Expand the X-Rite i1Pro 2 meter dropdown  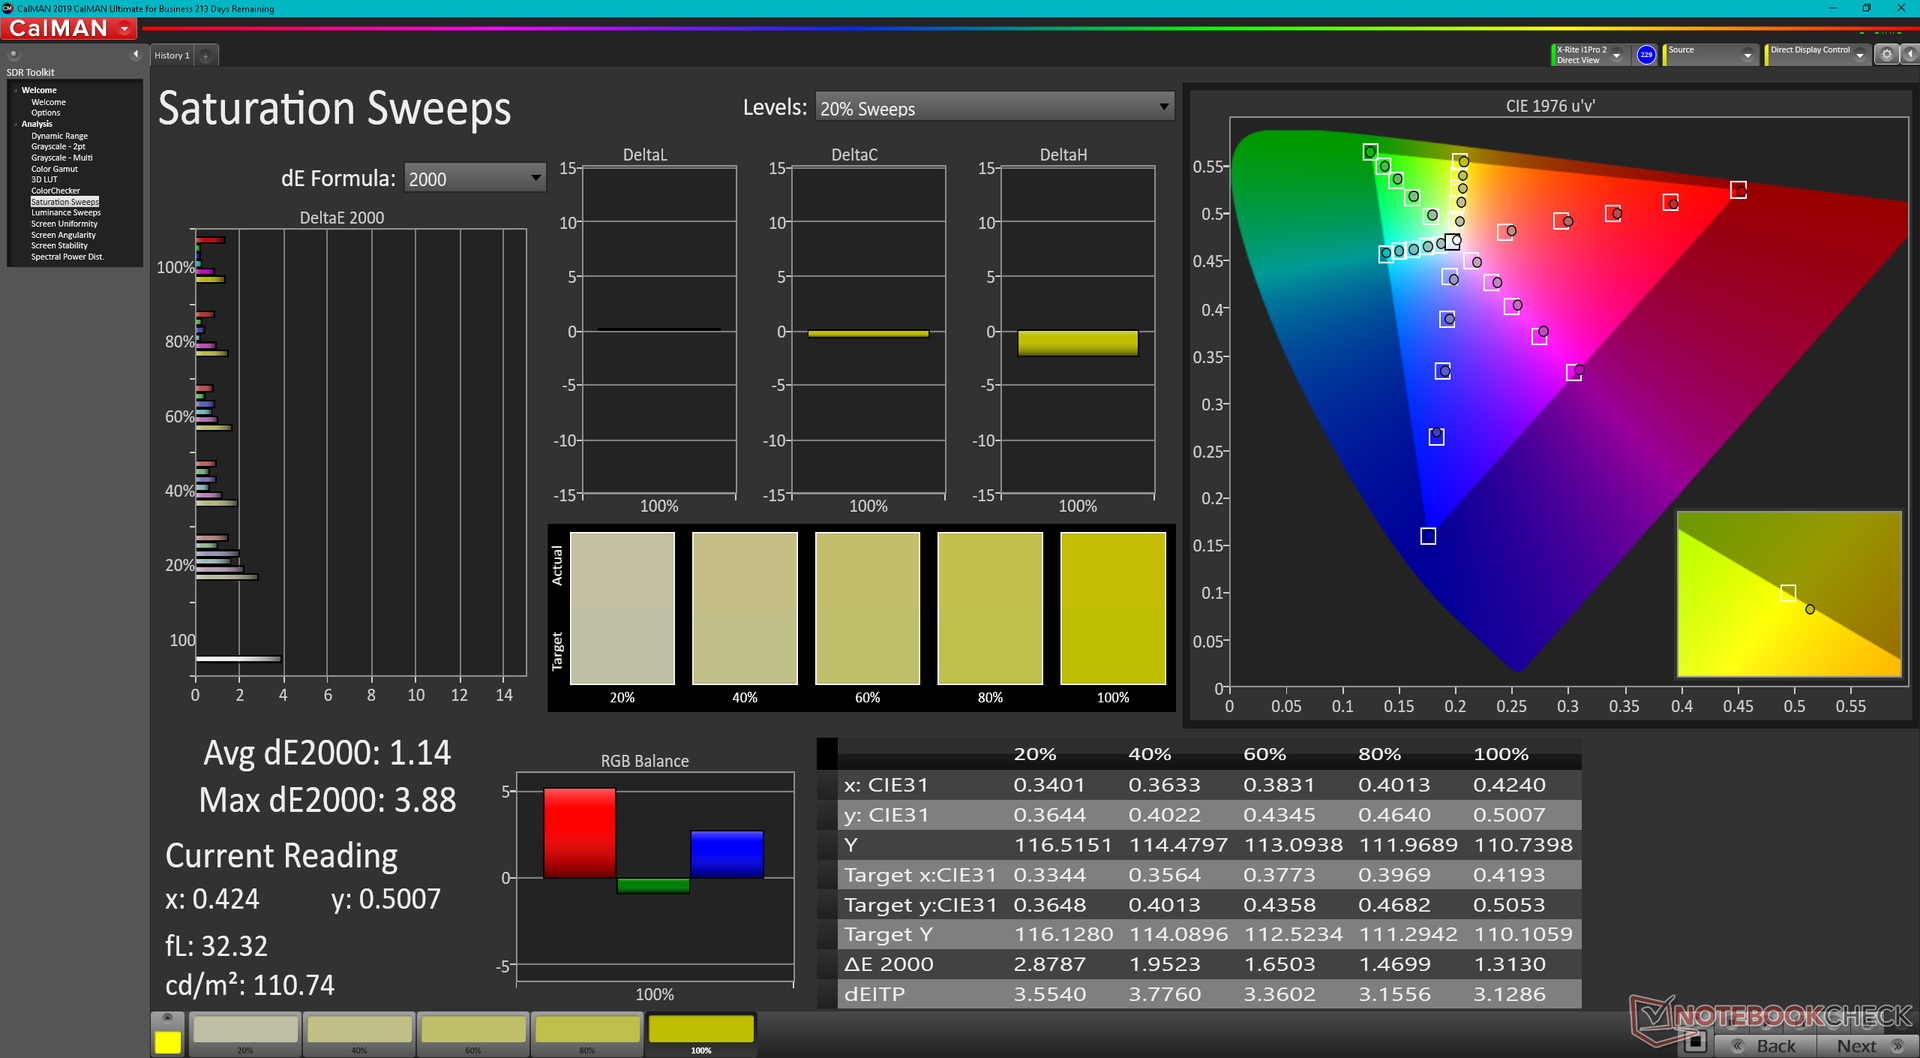pos(1589,55)
